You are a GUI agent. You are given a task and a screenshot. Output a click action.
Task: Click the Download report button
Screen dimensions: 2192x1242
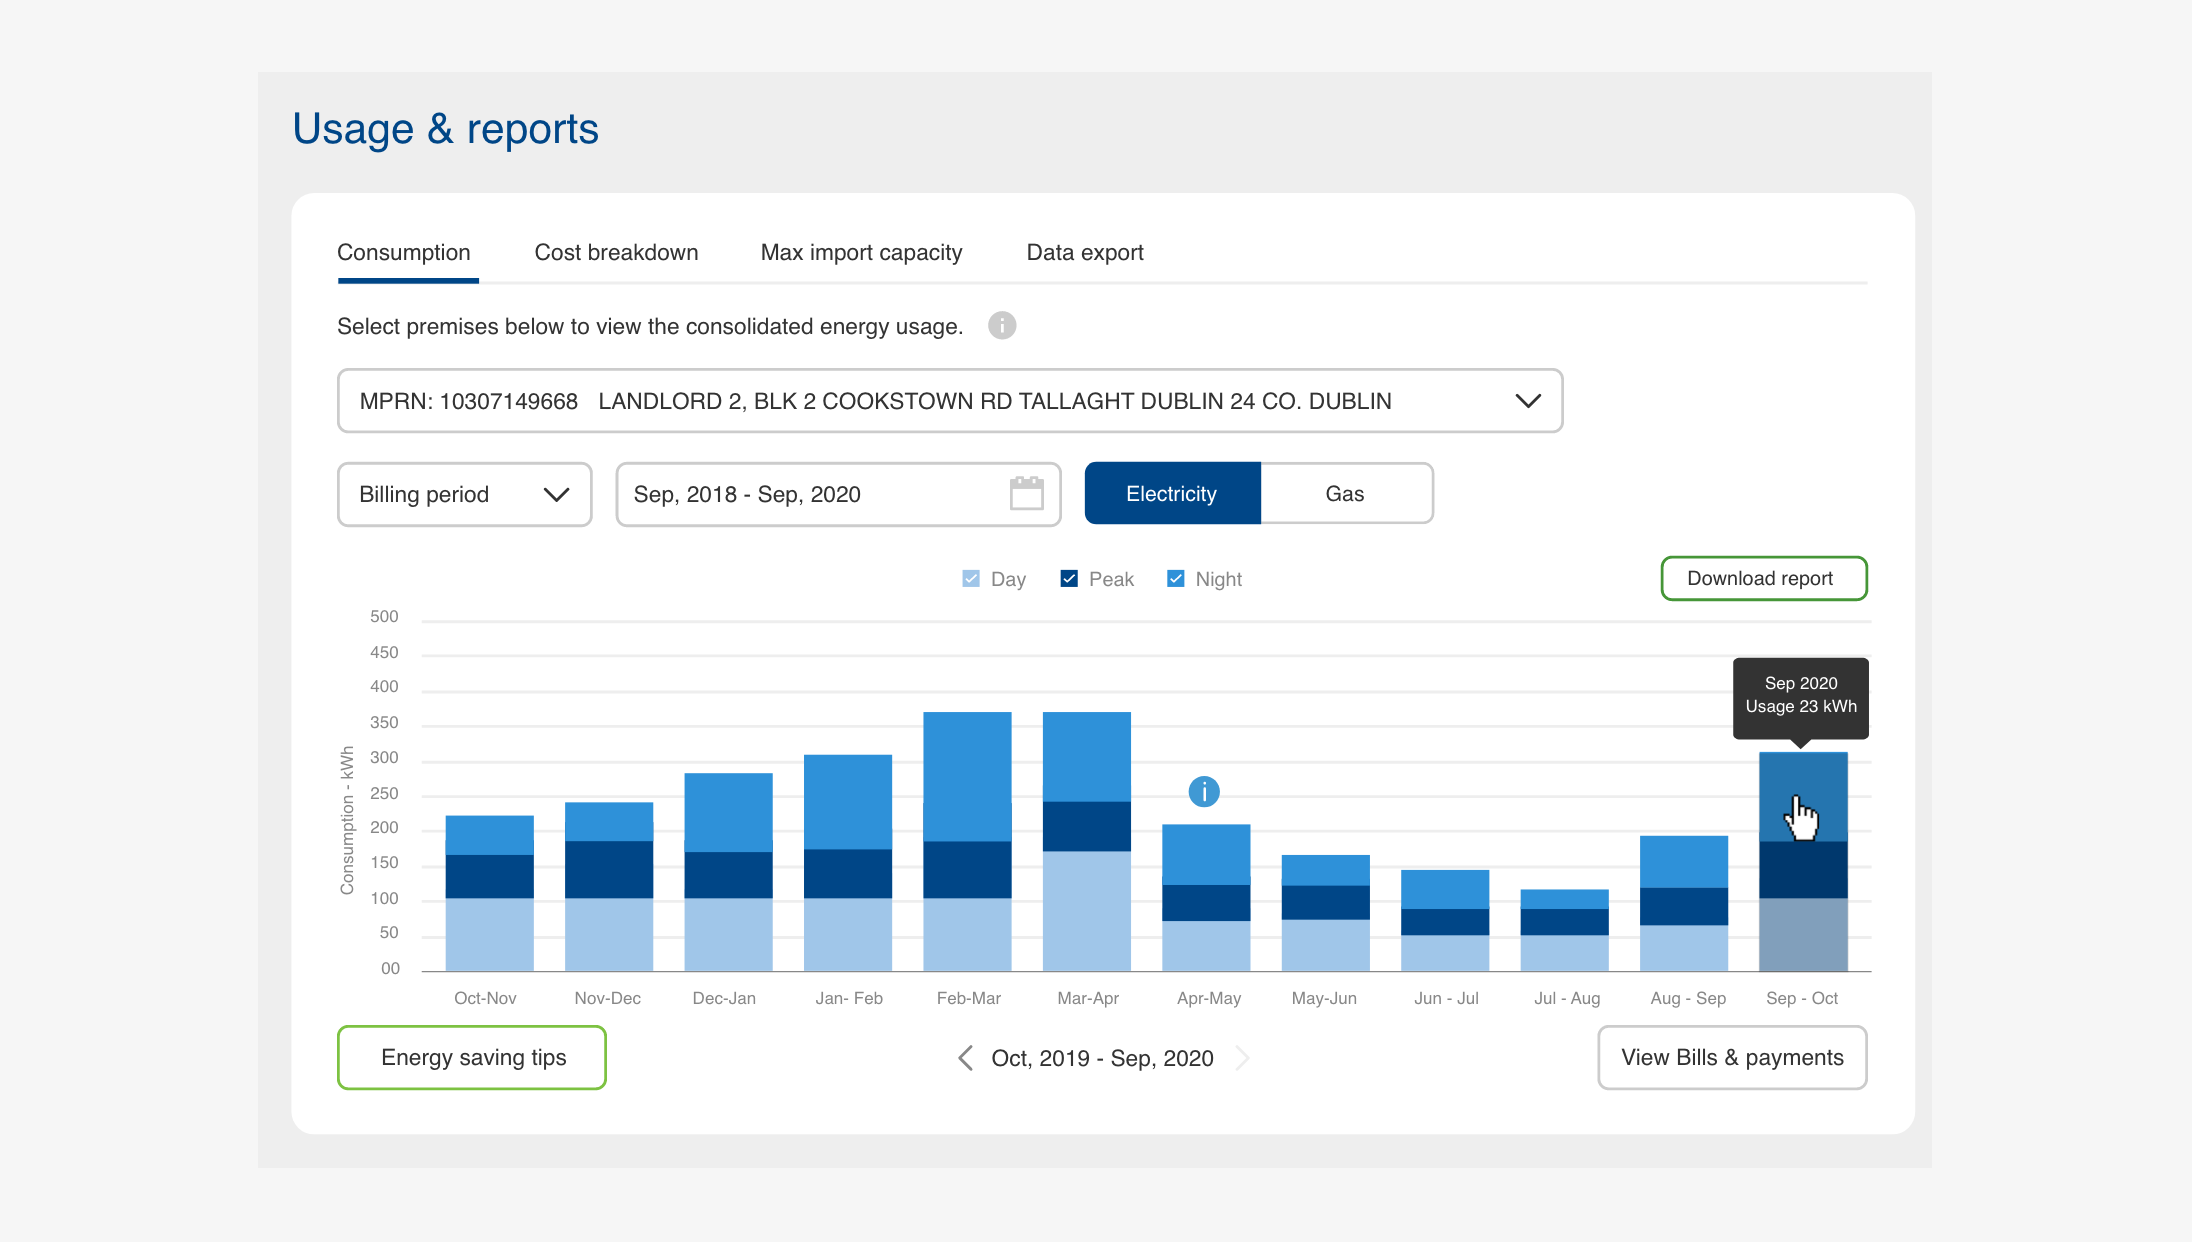click(x=1763, y=579)
